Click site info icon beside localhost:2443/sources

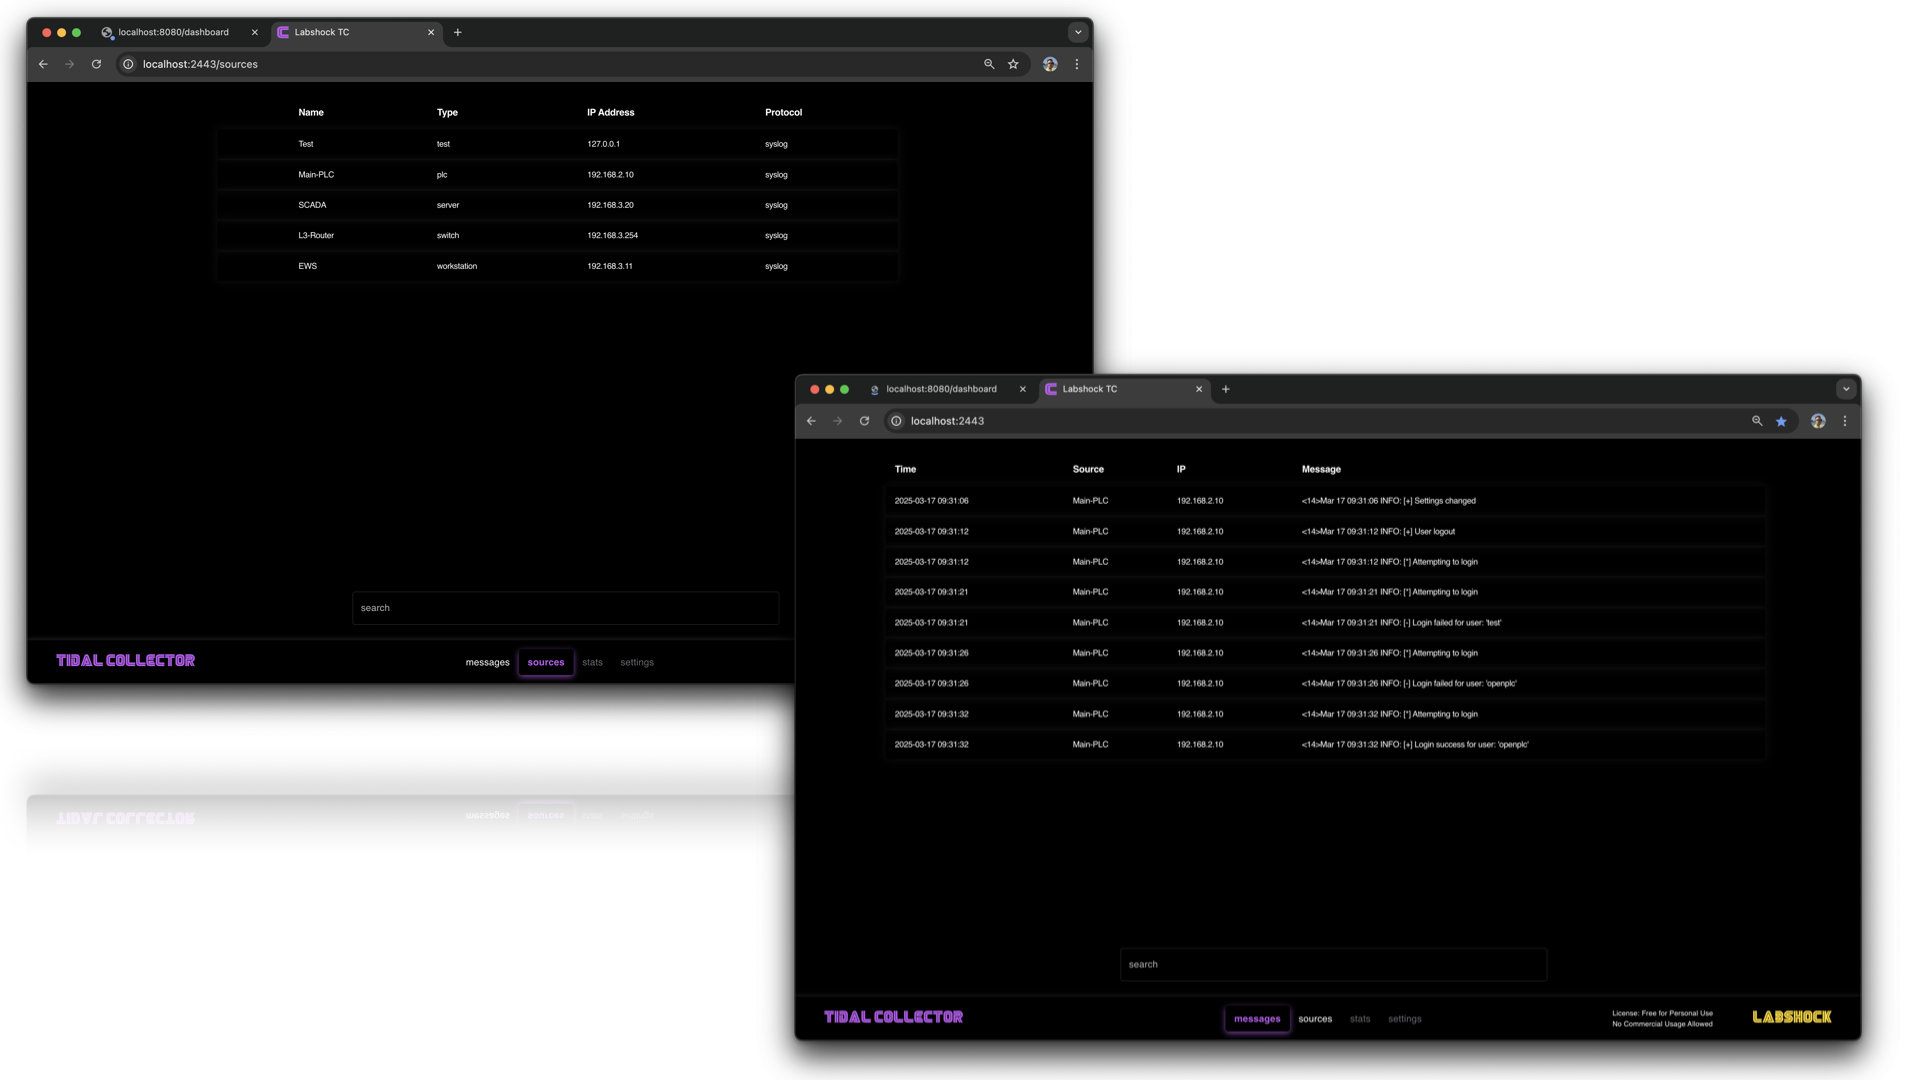pos(128,64)
